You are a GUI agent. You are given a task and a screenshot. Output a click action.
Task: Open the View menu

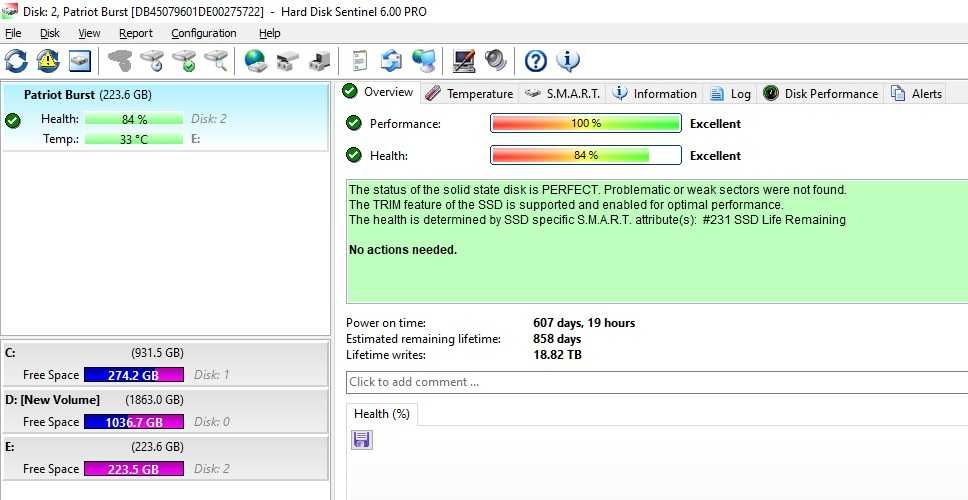[x=89, y=33]
